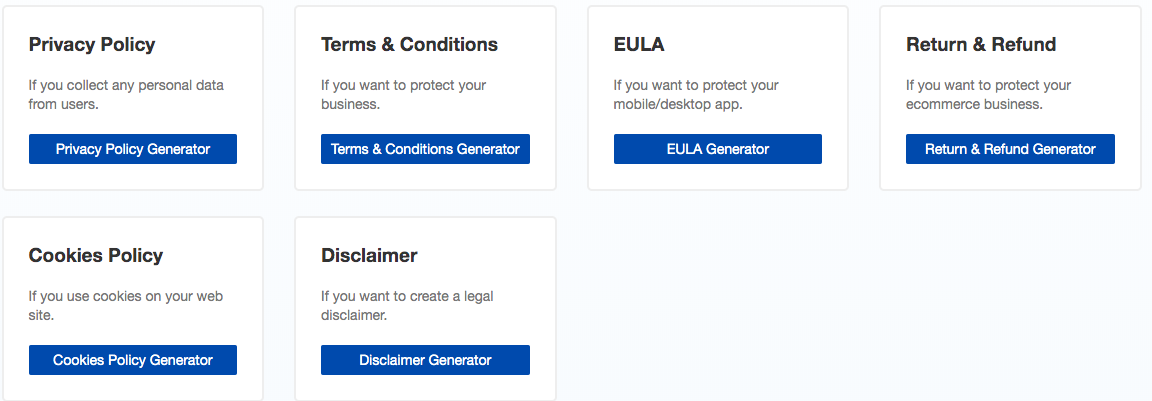
Task: Open the Disclaimer Generator
Action: [425, 360]
